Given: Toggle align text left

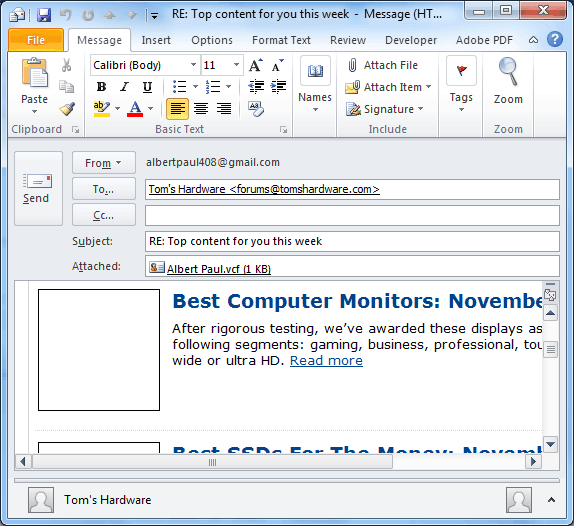Looking at the screenshot, I should point(178,109).
